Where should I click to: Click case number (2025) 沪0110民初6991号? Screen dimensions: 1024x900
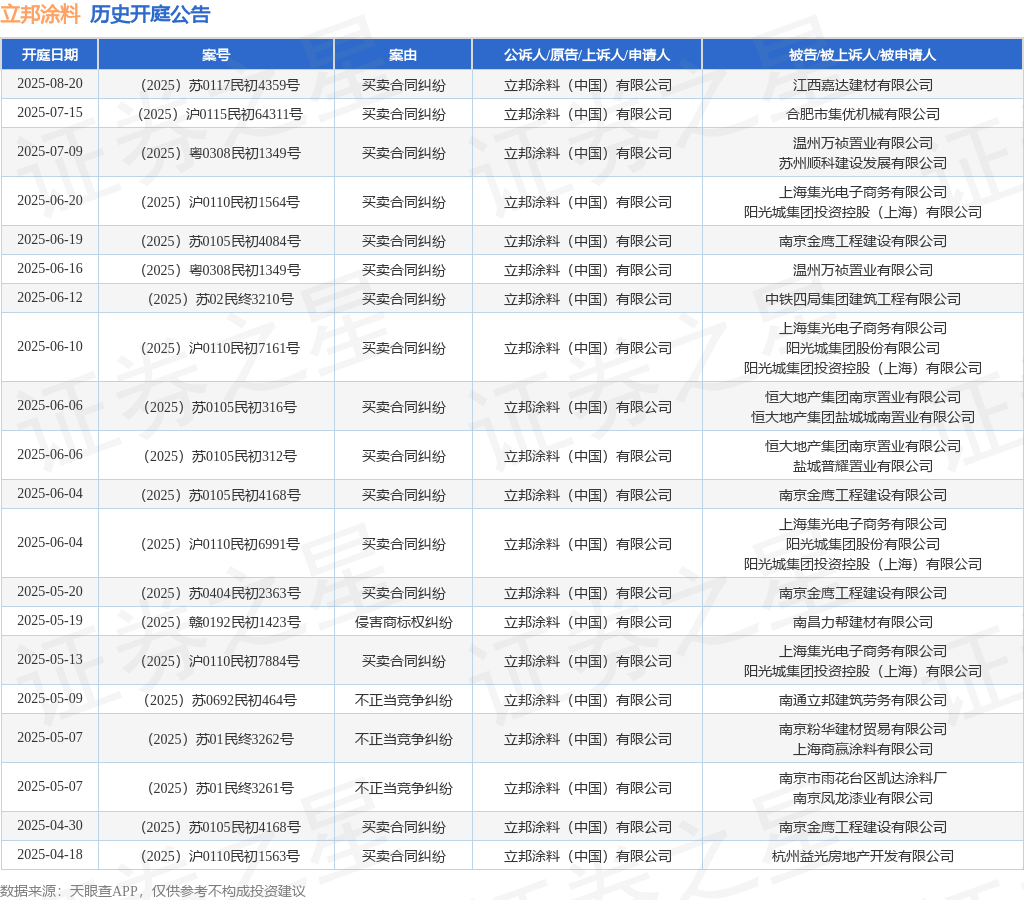click(x=220, y=544)
